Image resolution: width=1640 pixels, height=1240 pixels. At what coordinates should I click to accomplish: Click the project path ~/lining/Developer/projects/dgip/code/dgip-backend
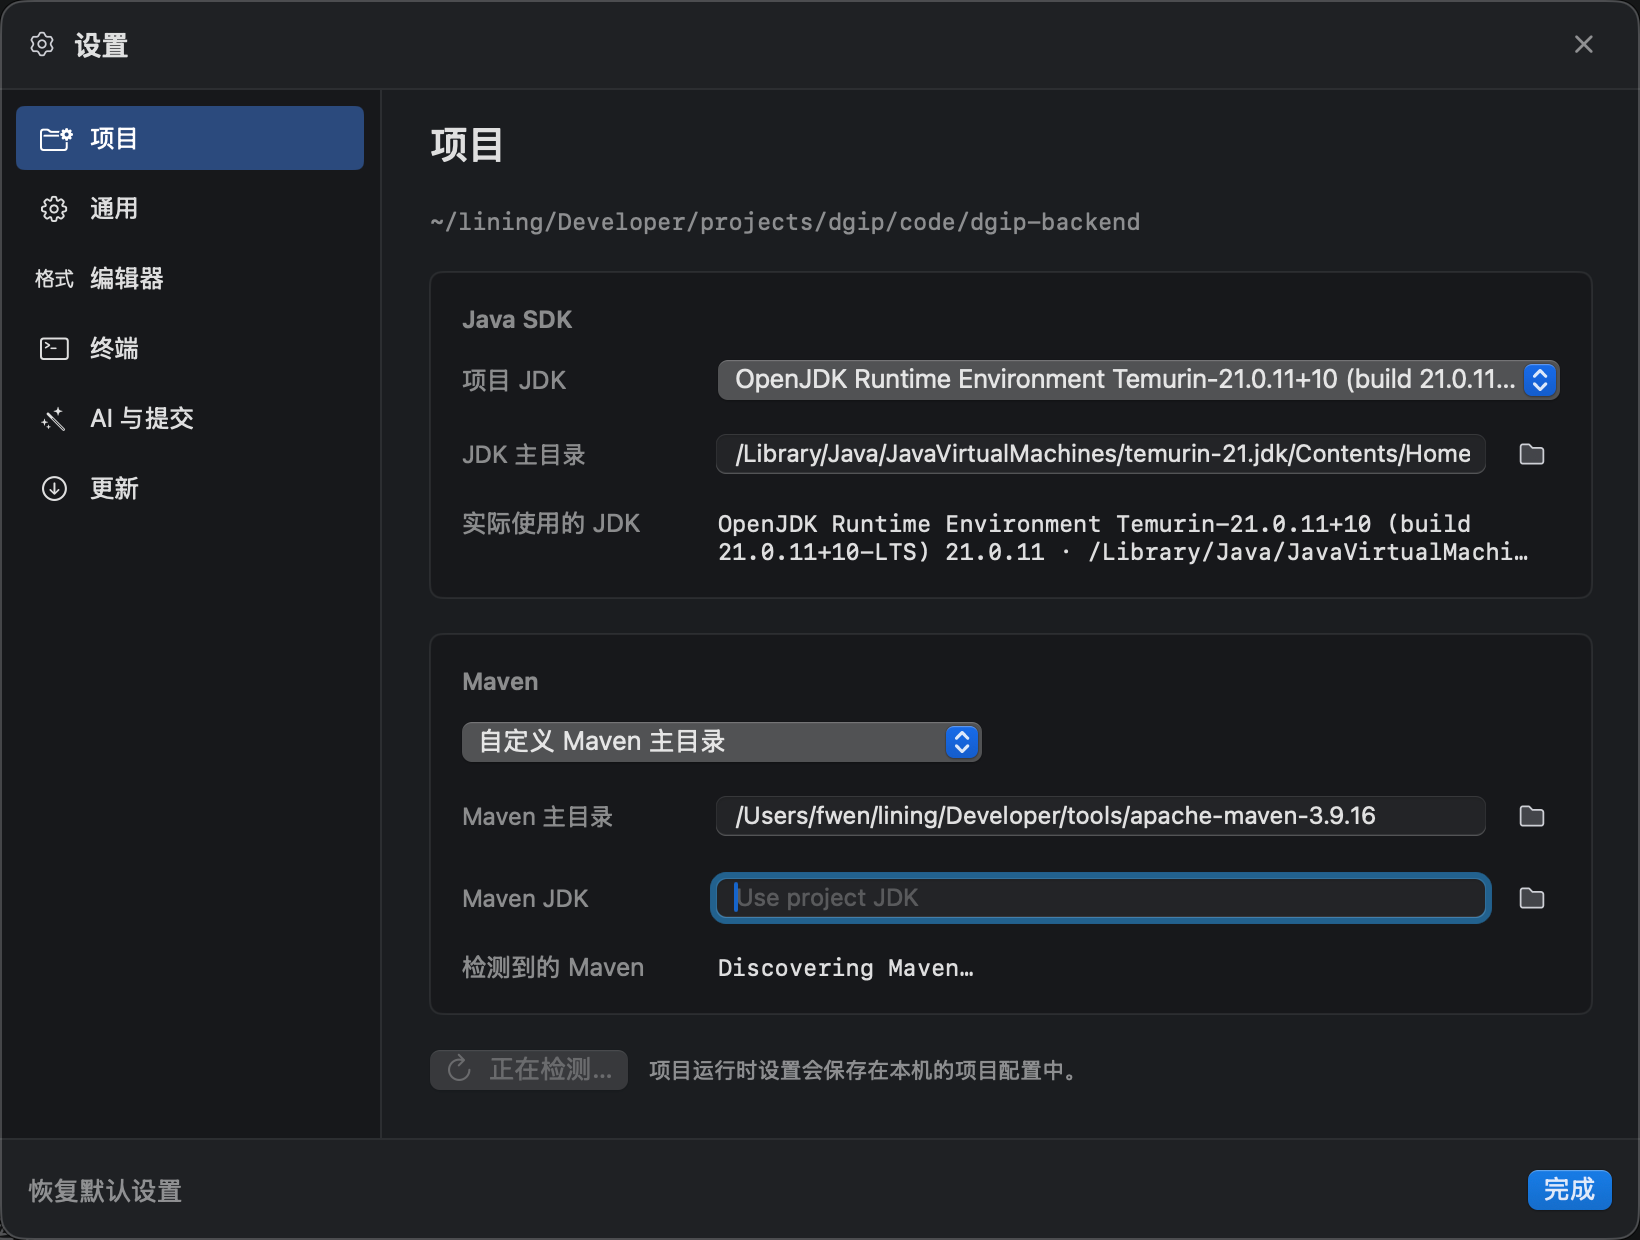tap(785, 222)
